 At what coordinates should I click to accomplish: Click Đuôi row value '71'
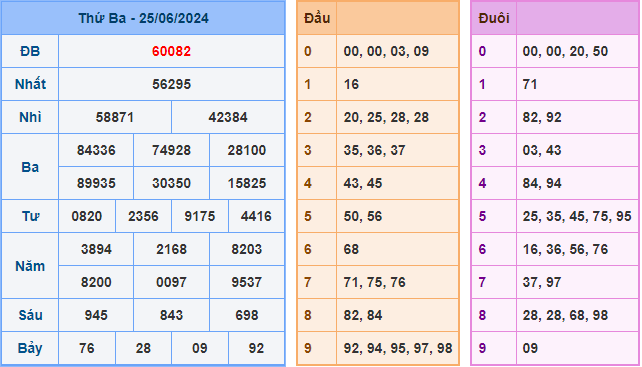pyautogui.click(x=530, y=84)
